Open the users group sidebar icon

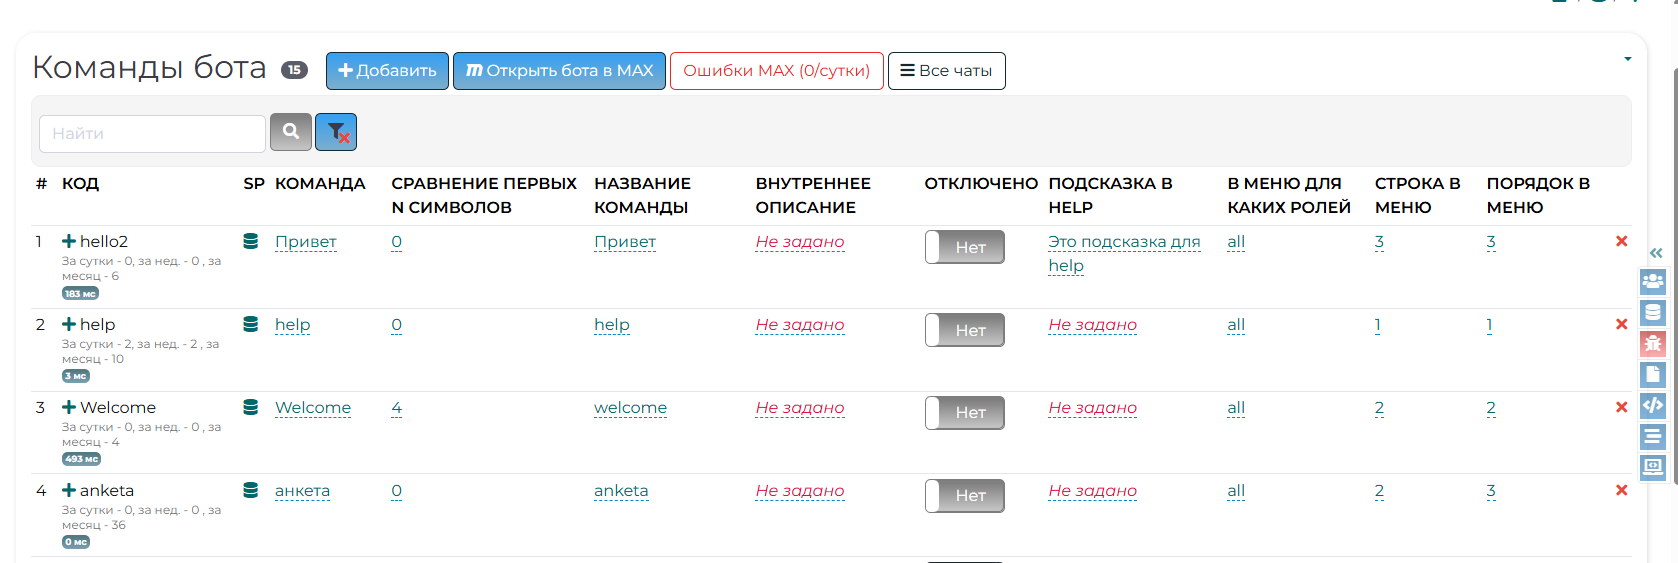1653,281
